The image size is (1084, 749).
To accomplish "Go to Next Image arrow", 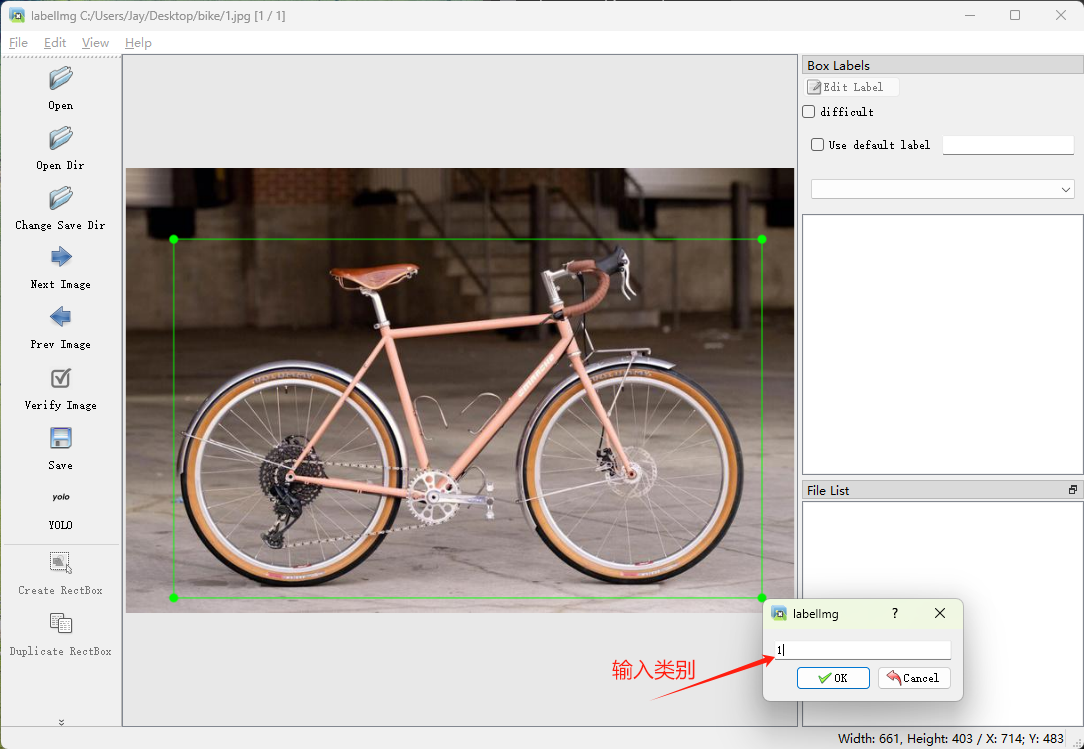I will (61, 258).
